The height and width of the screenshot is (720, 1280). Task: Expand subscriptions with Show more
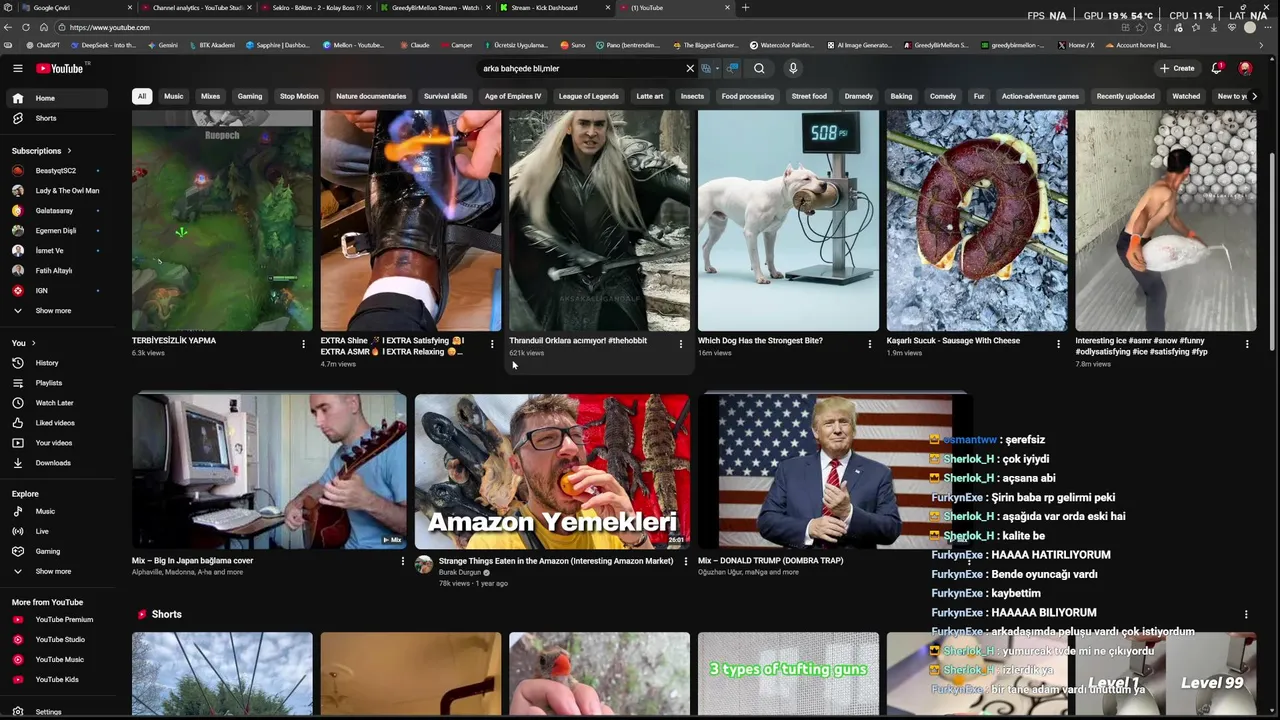click(59, 311)
